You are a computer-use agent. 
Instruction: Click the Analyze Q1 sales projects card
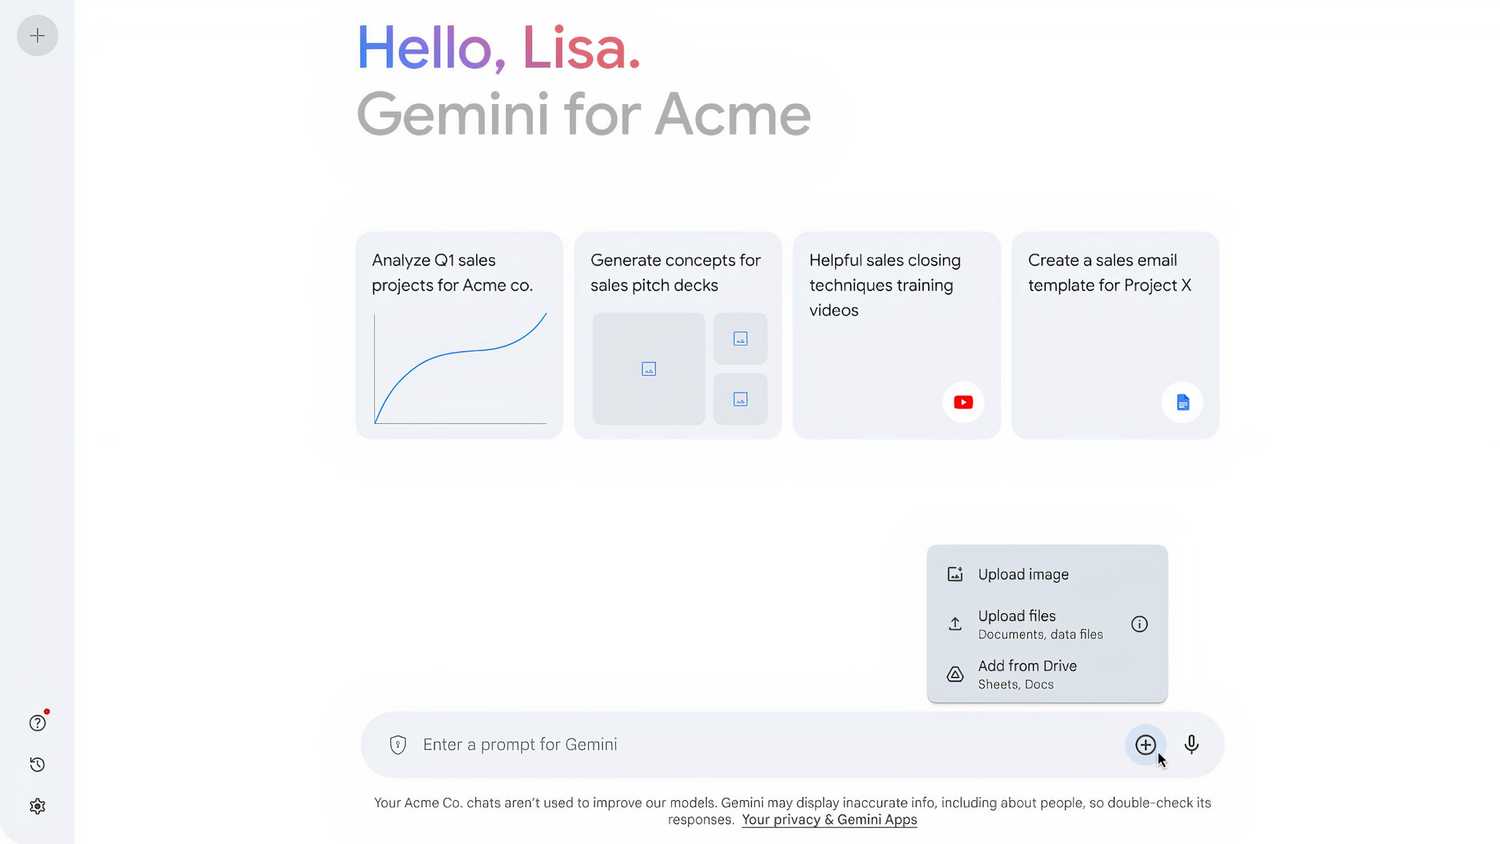coord(458,334)
